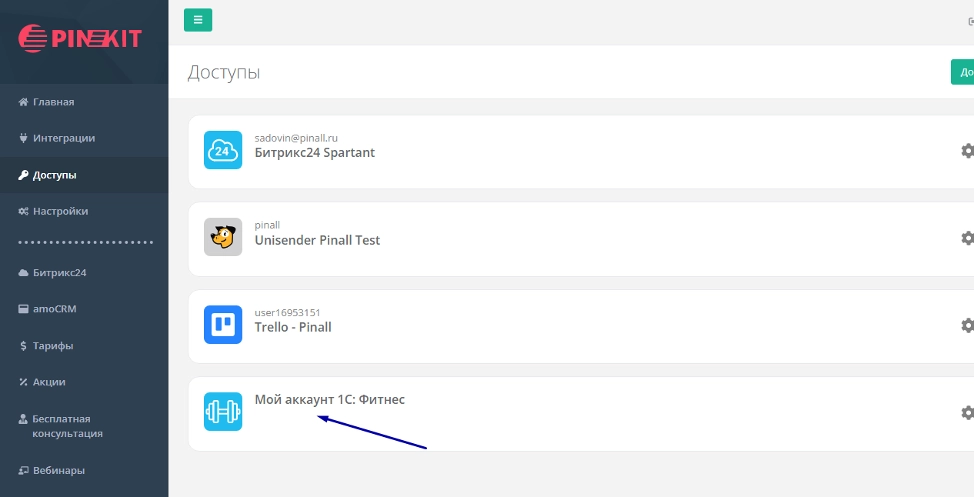Toggle the sidebar with hamburger button

click(198, 20)
